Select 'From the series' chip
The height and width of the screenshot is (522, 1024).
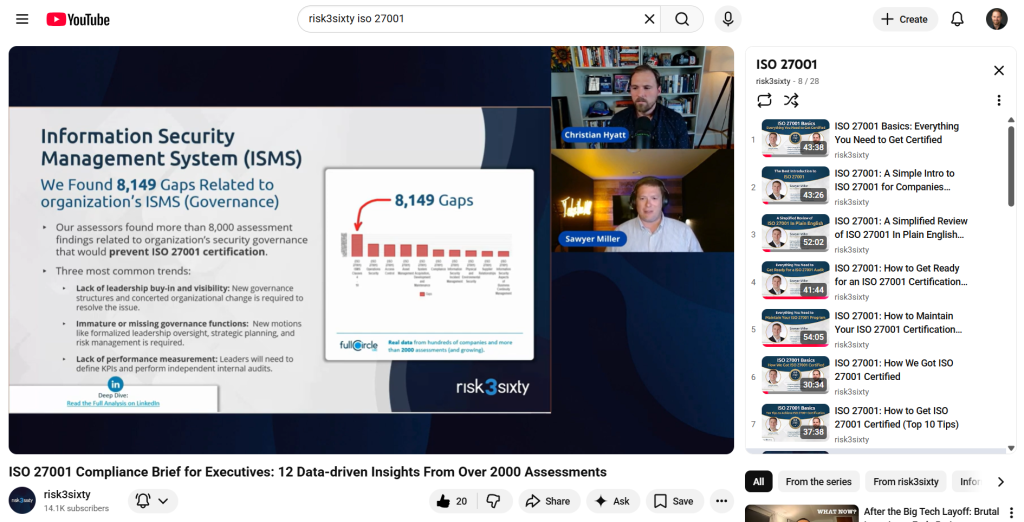[818, 481]
